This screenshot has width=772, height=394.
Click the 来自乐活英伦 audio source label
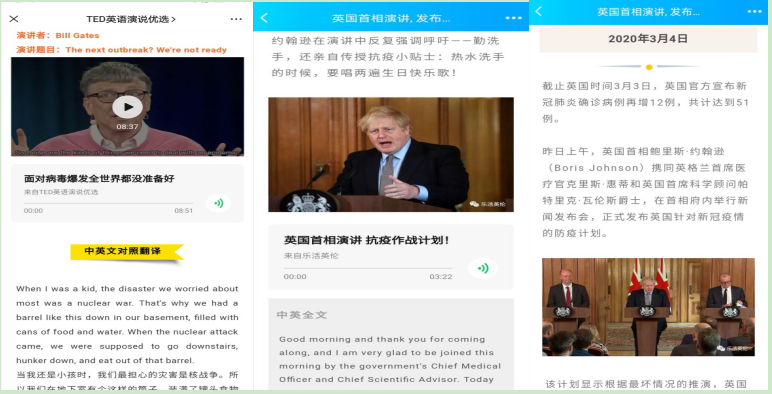point(311,256)
